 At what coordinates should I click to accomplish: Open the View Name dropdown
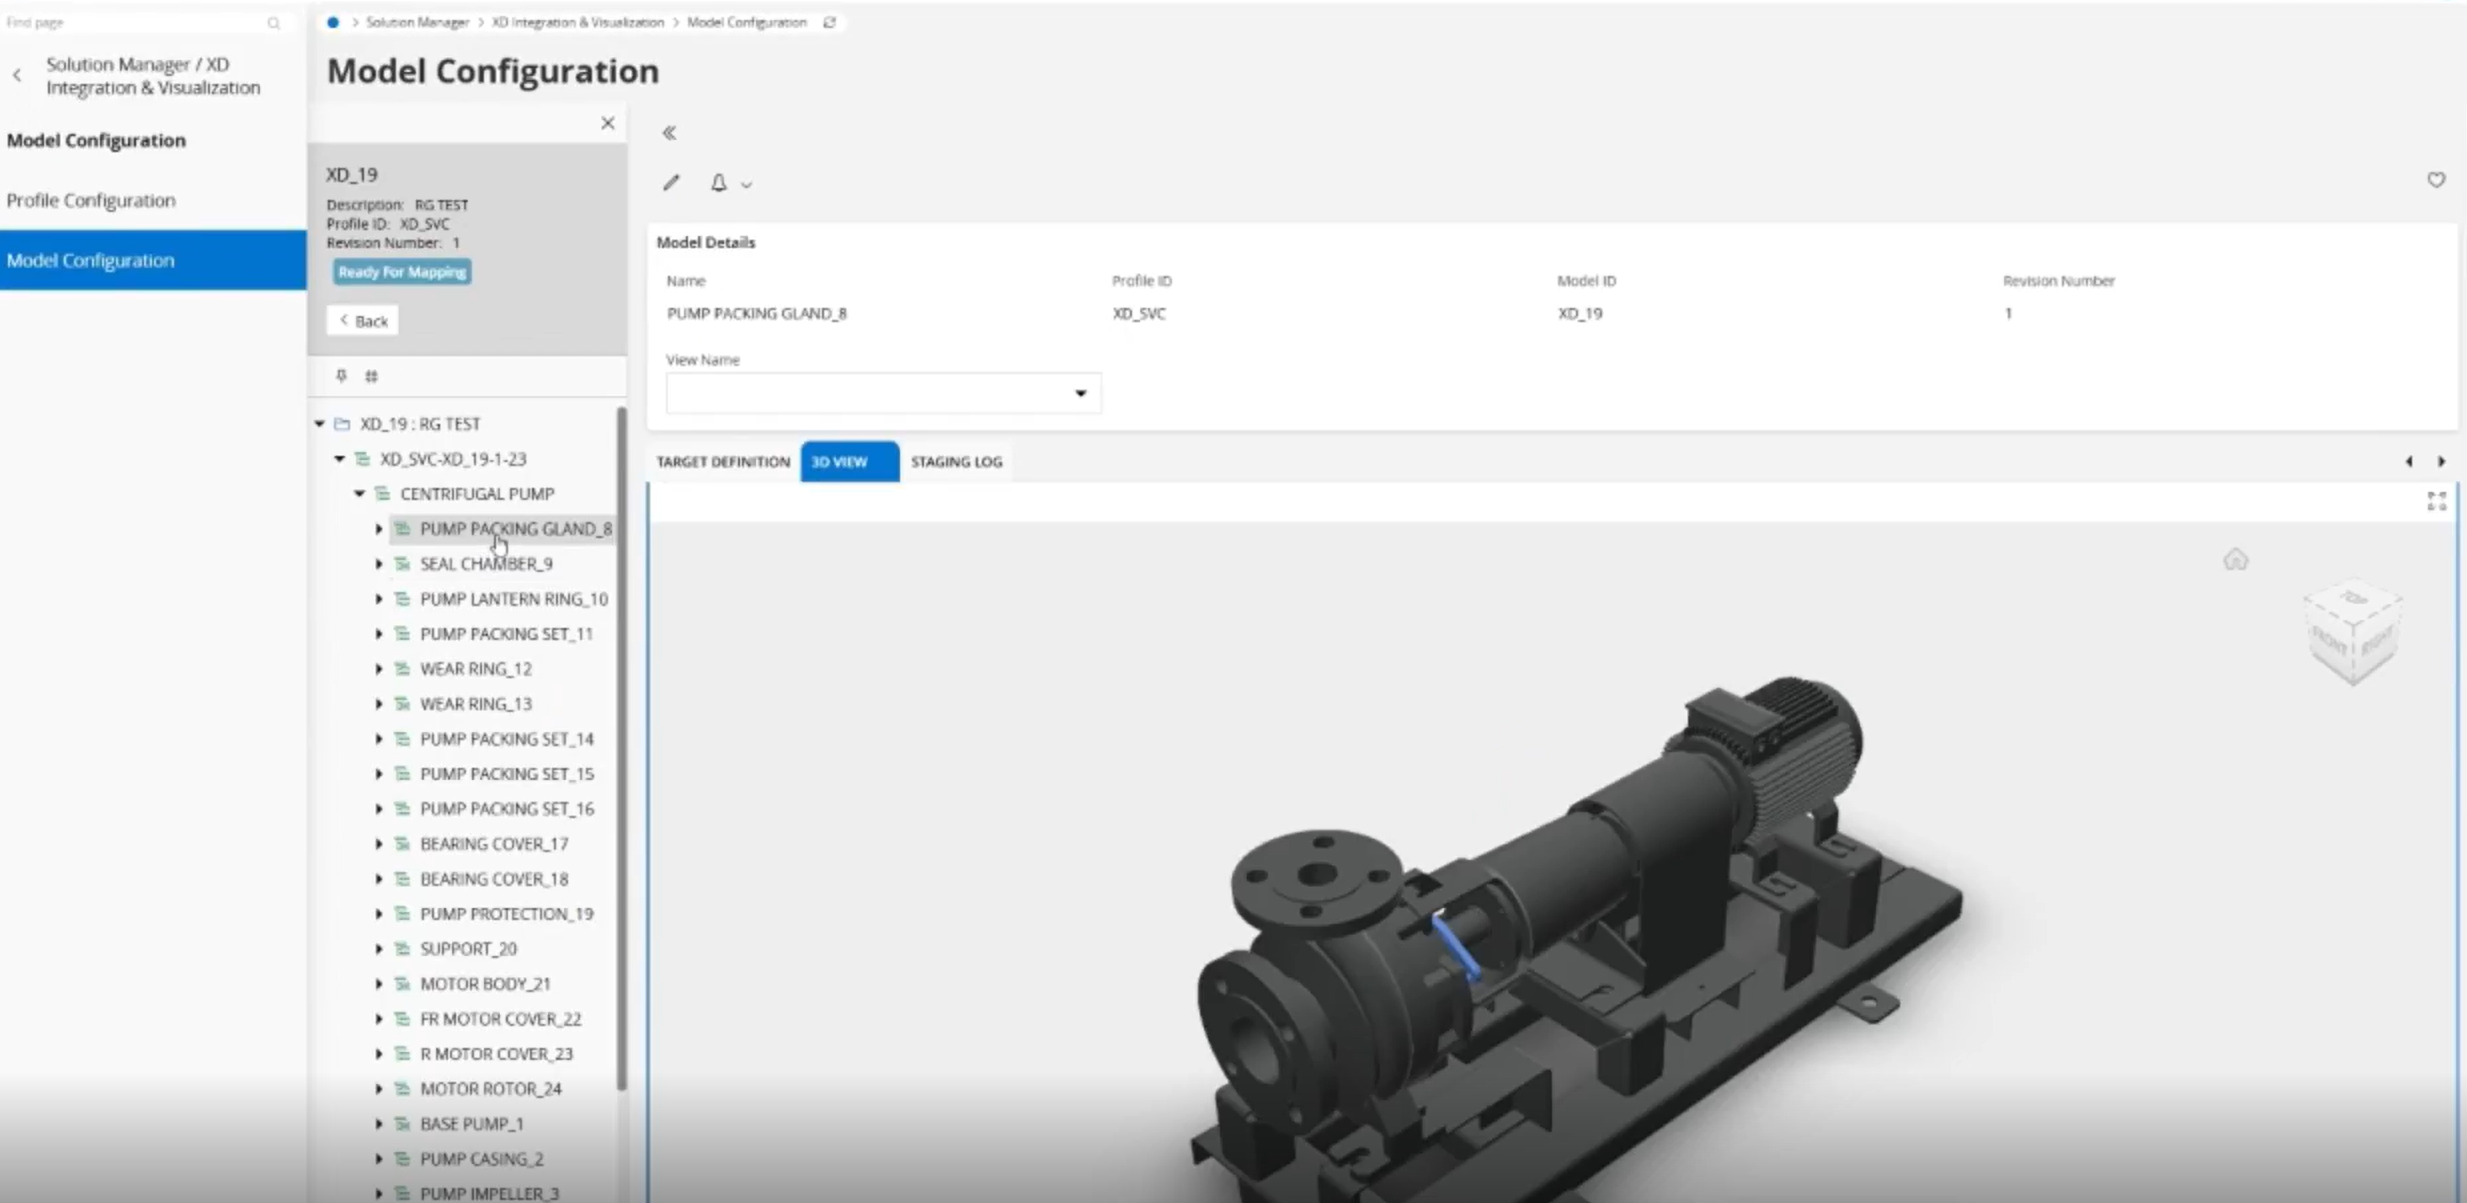coord(1080,393)
